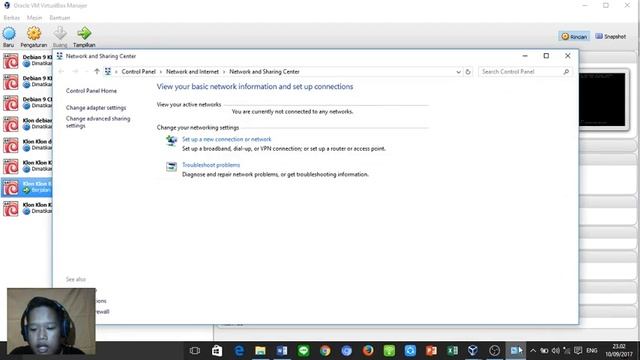This screenshot has width=640, height=360.
Task: Click the Back arrow in Control Panel window
Action: (x=61, y=71)
